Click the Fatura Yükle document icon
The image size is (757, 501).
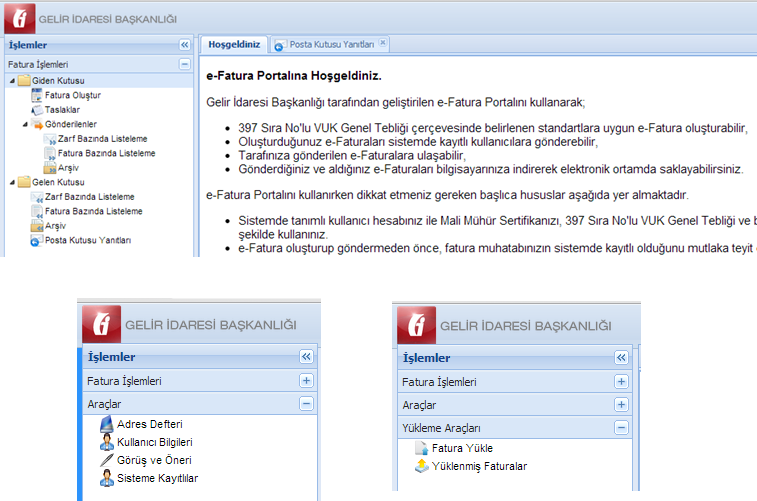(421, 449)
